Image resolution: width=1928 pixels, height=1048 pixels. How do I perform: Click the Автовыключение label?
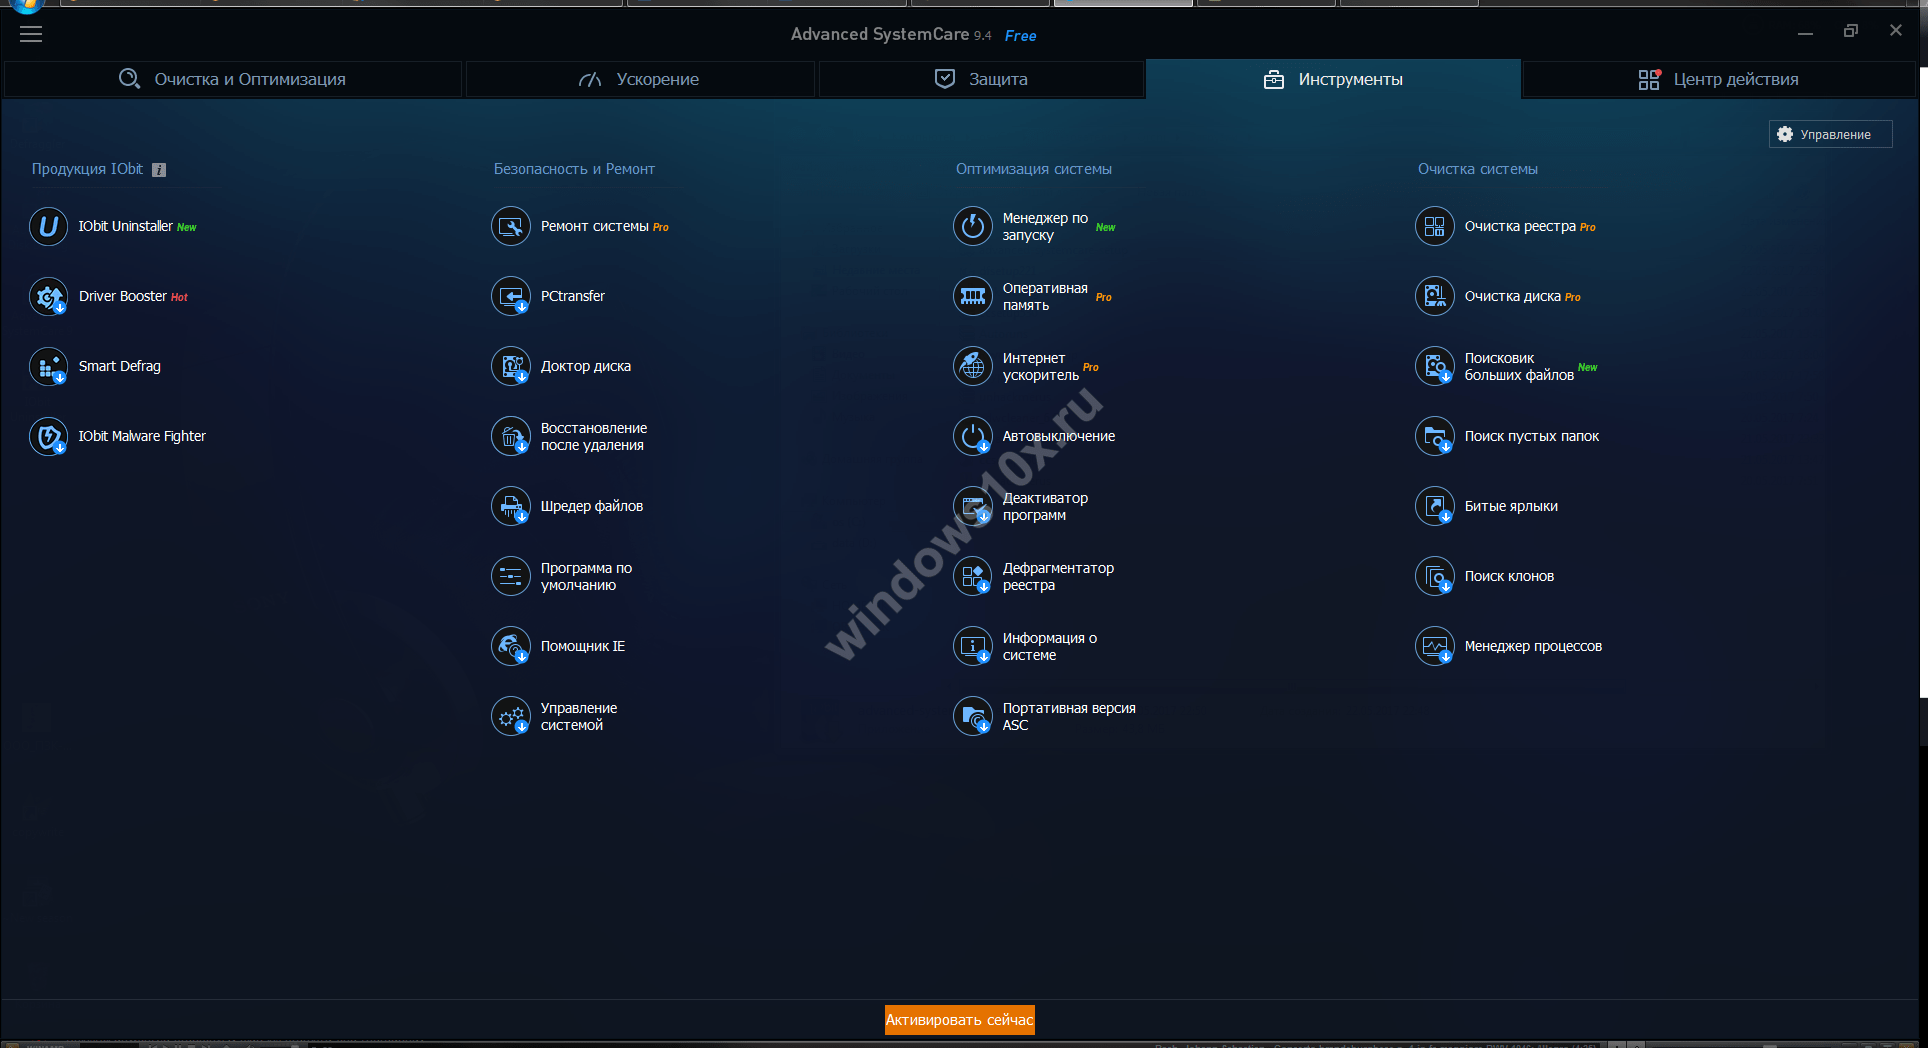point(1059,436)
